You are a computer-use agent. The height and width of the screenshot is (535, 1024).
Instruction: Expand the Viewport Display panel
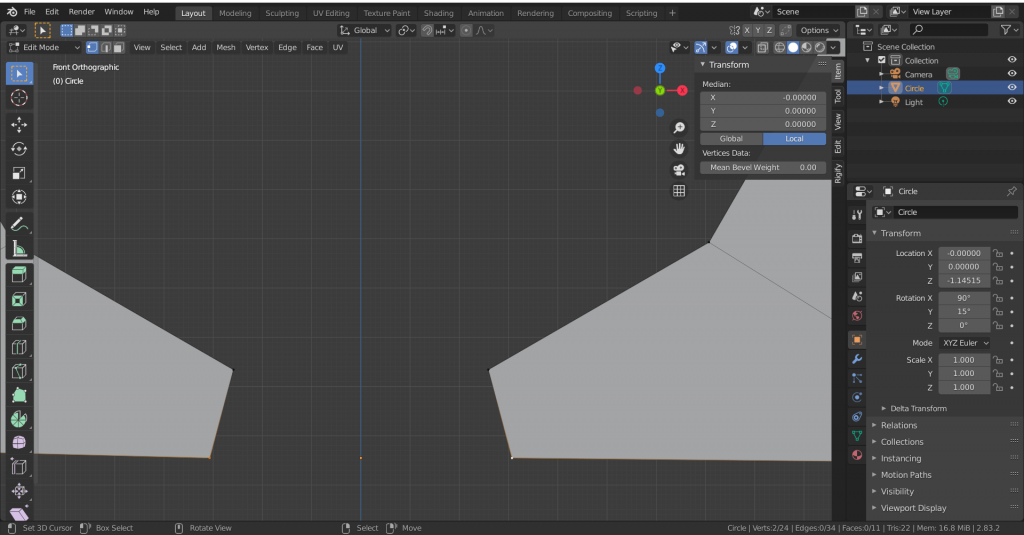pos(913,508)
